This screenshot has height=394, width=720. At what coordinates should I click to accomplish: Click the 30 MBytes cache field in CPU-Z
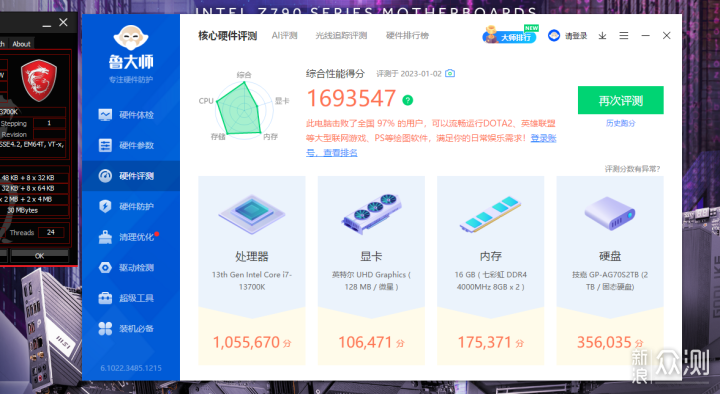34,210
